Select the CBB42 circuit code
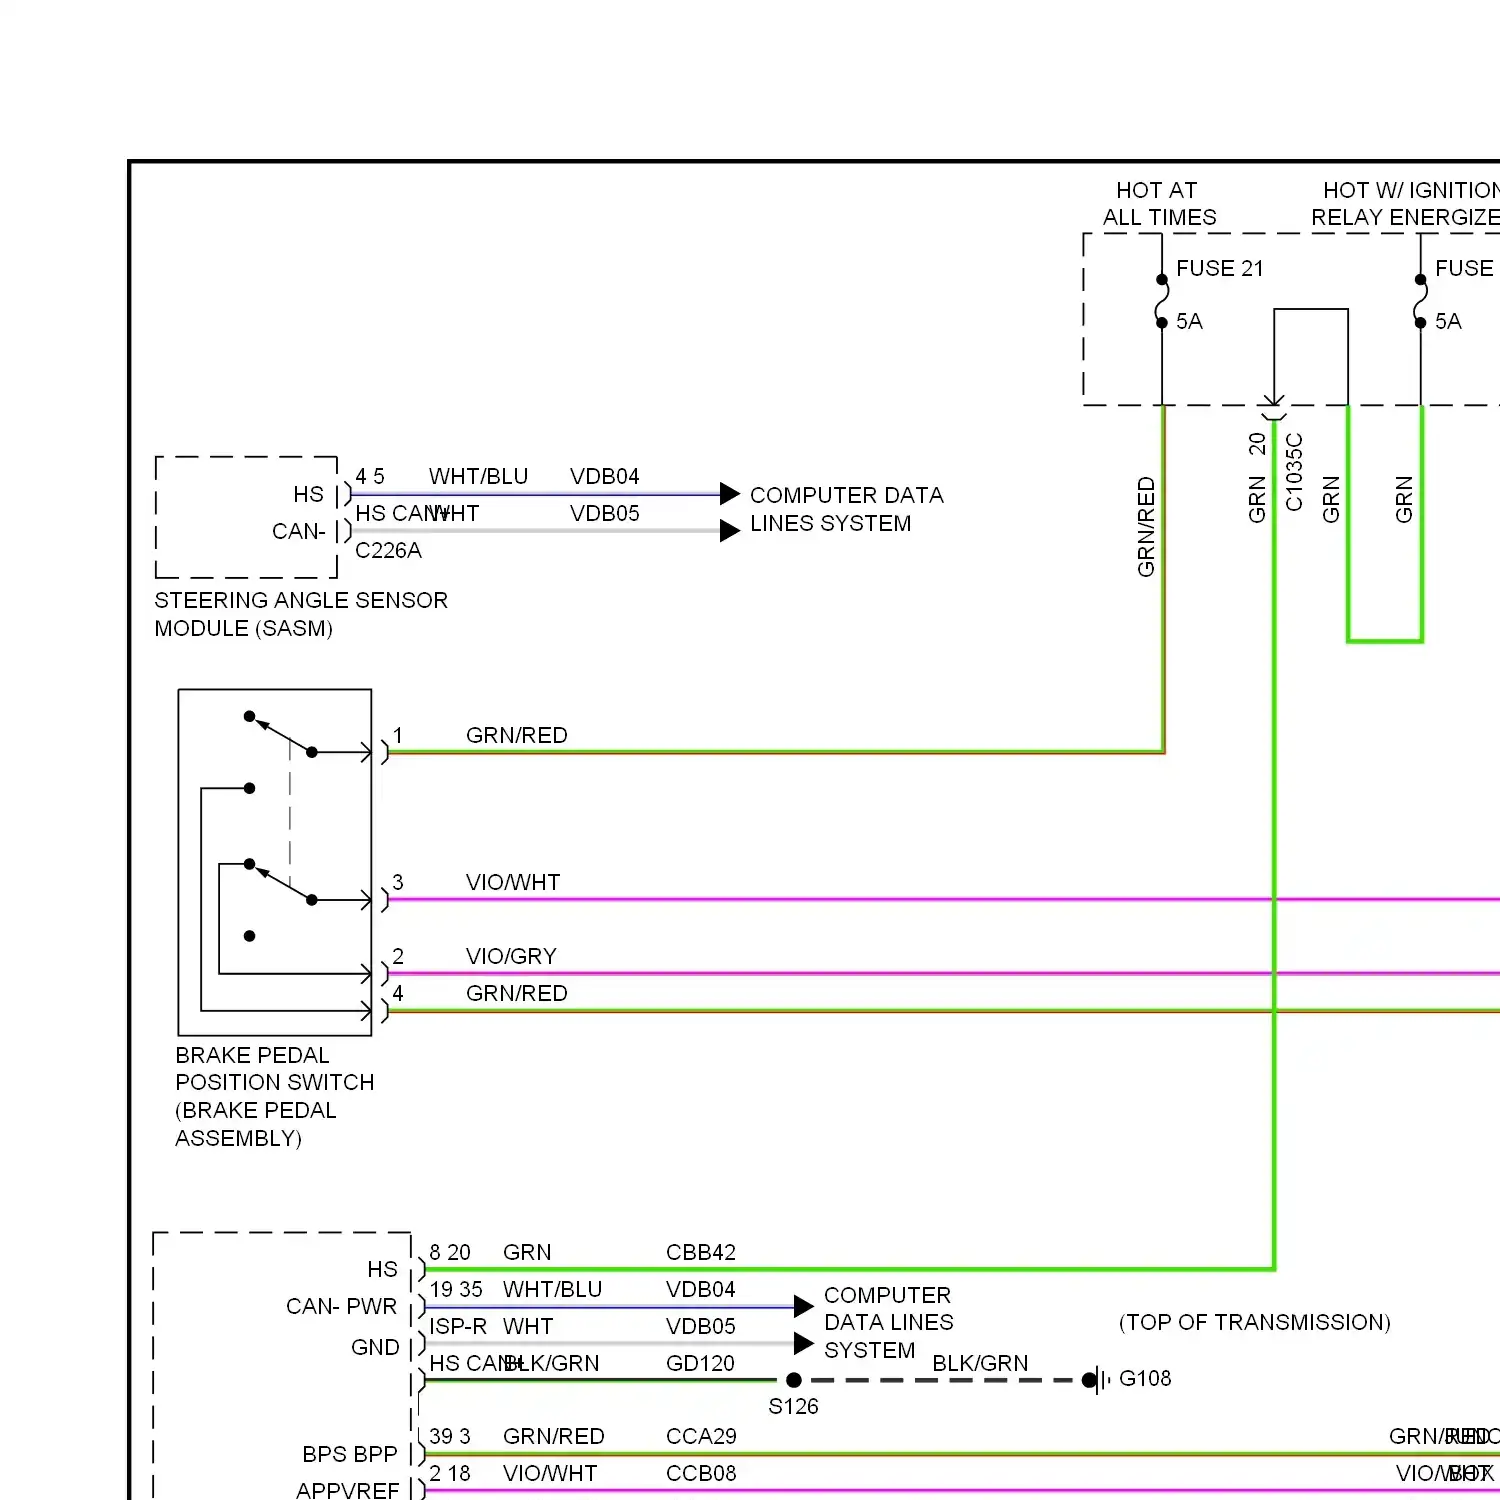 coord(701,1252)
